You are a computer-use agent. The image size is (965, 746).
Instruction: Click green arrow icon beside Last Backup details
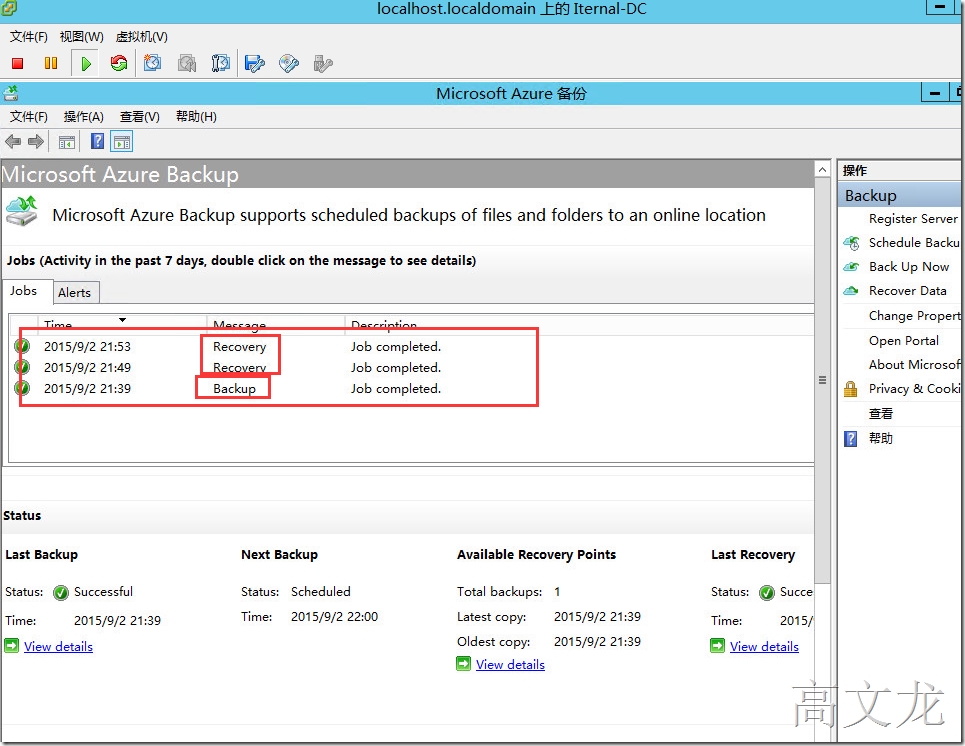tap(12, 646)
